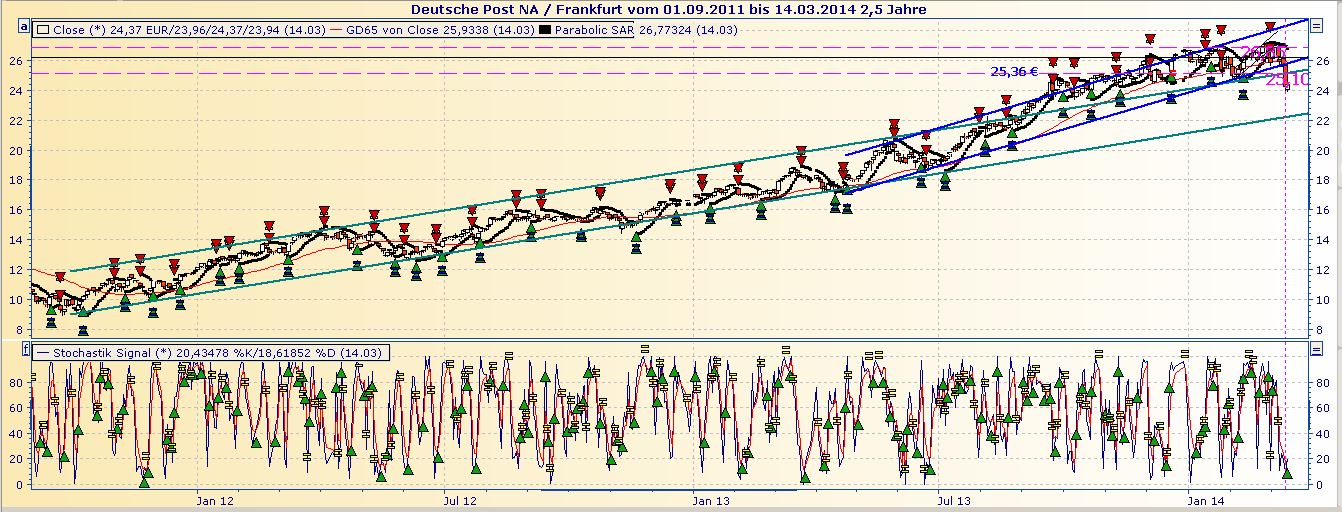Click the Parabolic SAR value 26,77324 (14.03)
Screen dimensions: 1342x512
pyautogui.click(x=688, y=30)
